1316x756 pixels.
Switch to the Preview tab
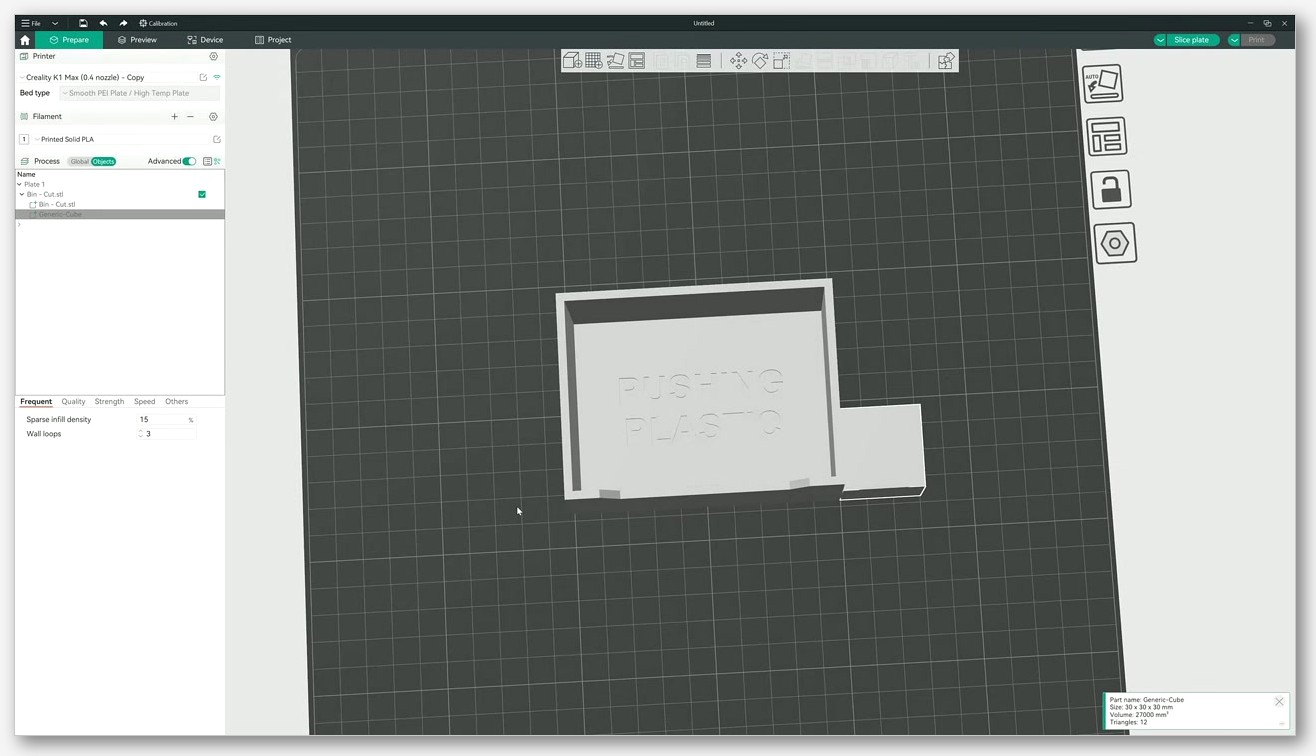(137, 40)
